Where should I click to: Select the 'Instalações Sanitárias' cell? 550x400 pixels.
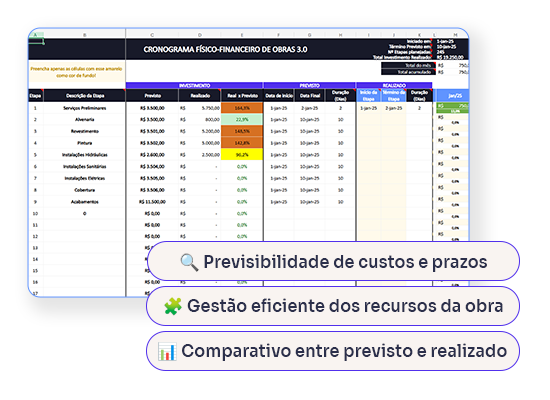[x=85, y=167]
